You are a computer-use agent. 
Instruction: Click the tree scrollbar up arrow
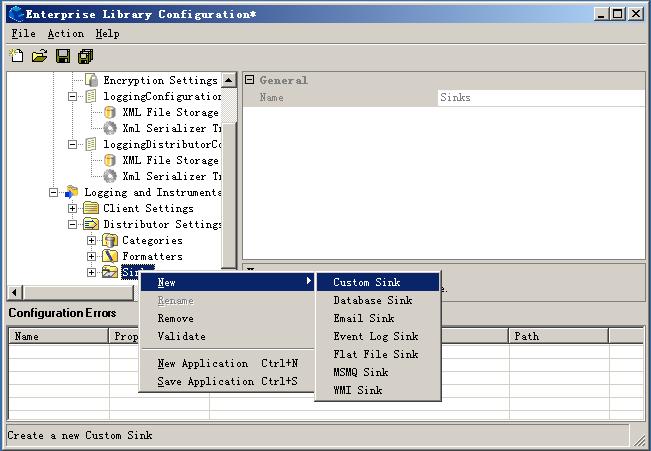[229, 80]
